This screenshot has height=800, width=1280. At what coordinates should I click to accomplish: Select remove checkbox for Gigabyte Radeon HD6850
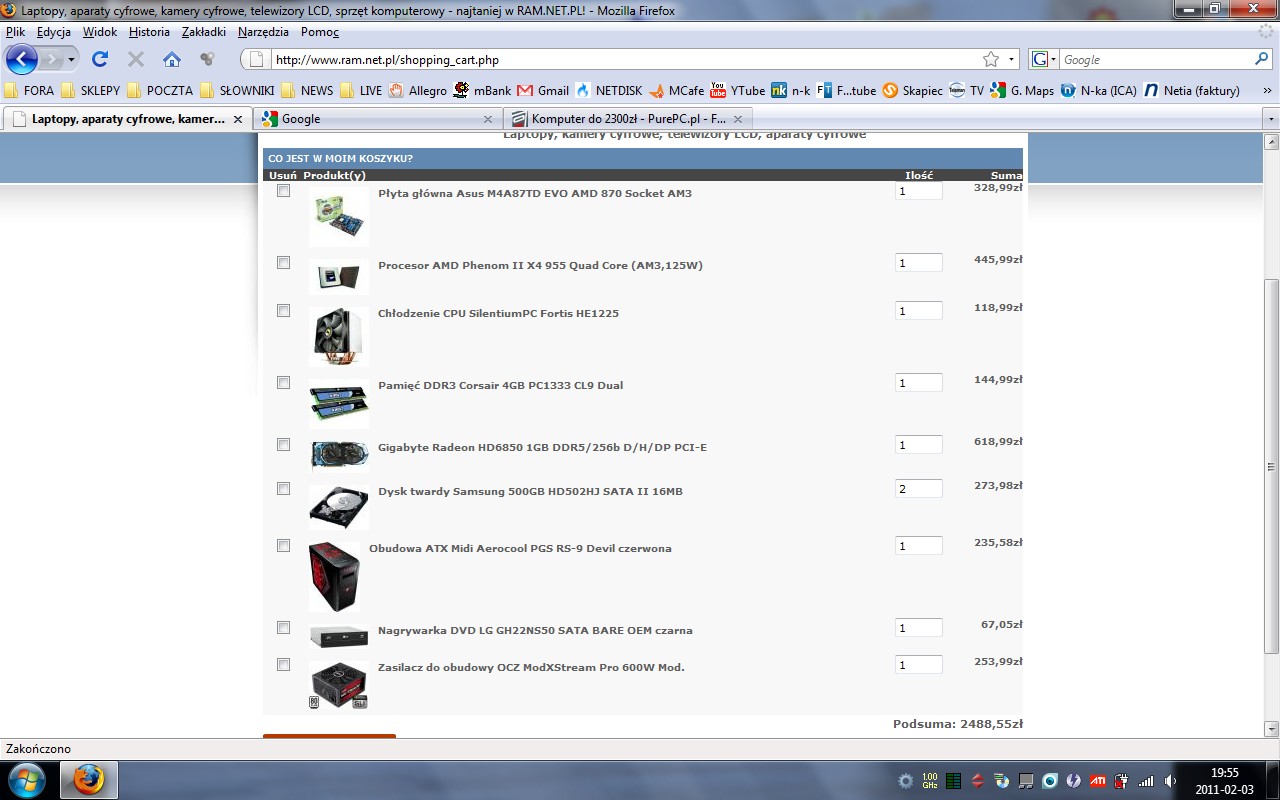click(284, 444)
